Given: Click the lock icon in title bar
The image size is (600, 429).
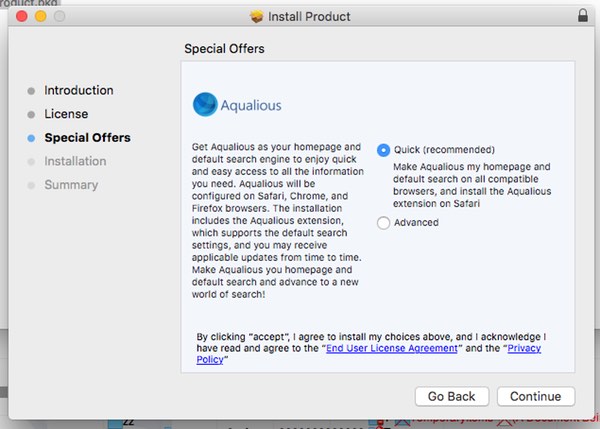Looking at the screenshot, I should pyautogui.click(x=582, y=16).
